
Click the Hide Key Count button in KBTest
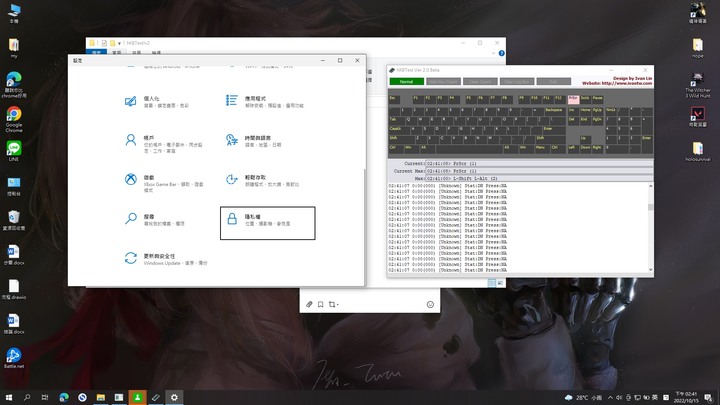pos(443,82)
